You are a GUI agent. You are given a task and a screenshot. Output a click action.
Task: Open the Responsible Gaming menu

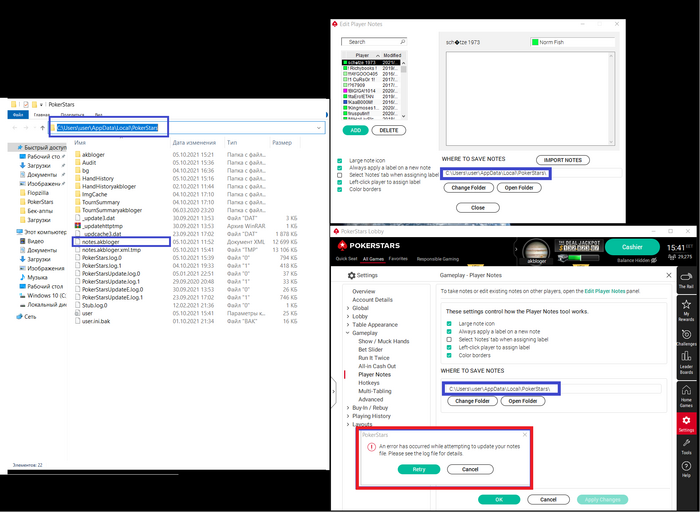click(438, 259)
